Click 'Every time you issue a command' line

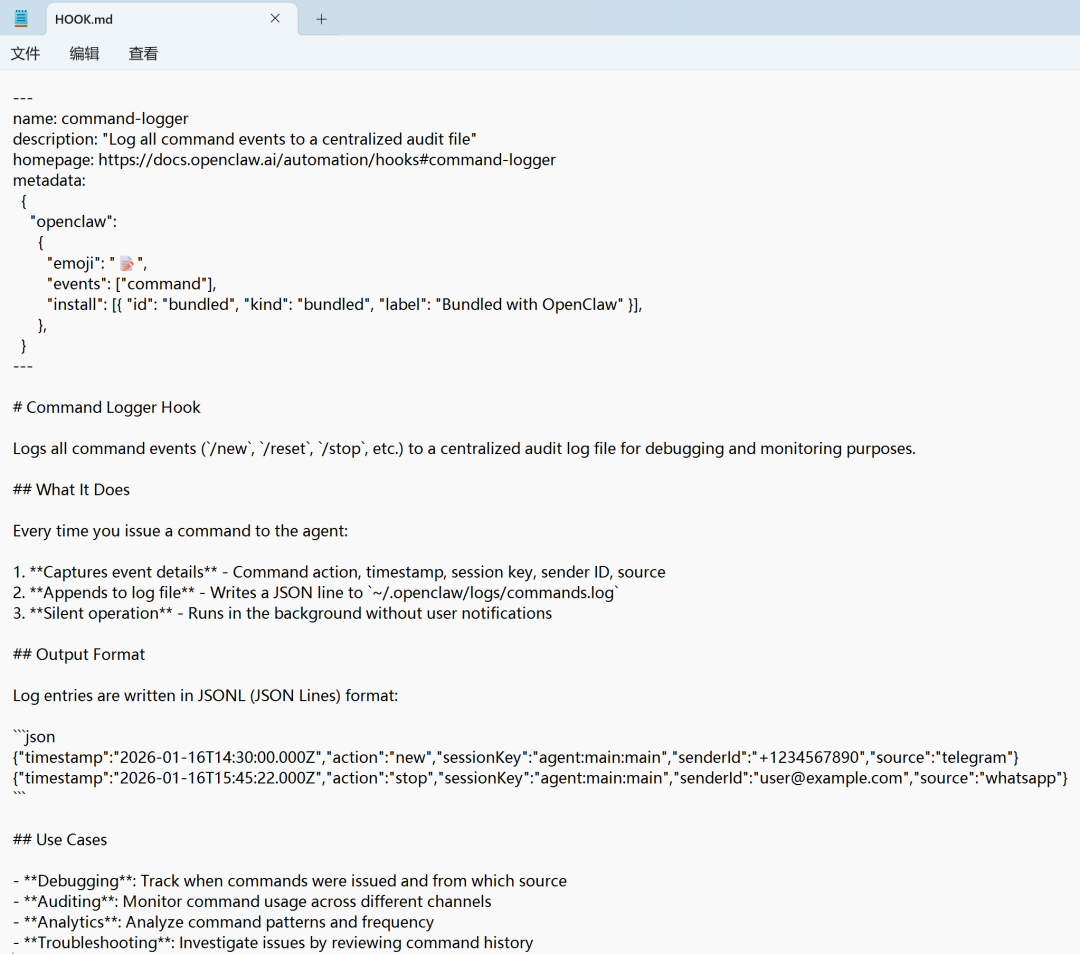pos(180,531)
